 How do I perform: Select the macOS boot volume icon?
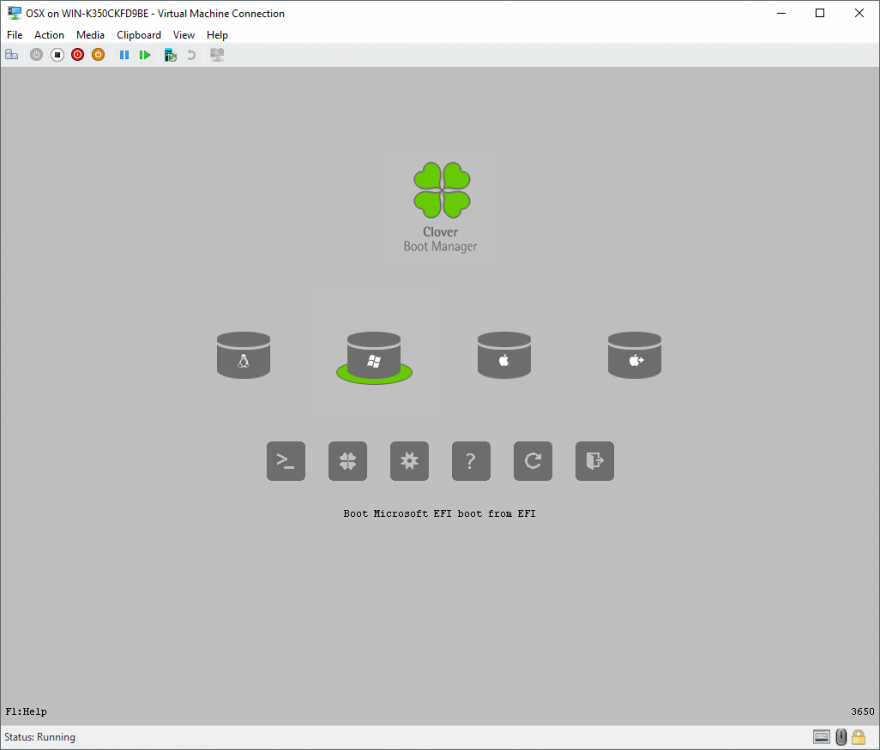[x=504, y=355]
